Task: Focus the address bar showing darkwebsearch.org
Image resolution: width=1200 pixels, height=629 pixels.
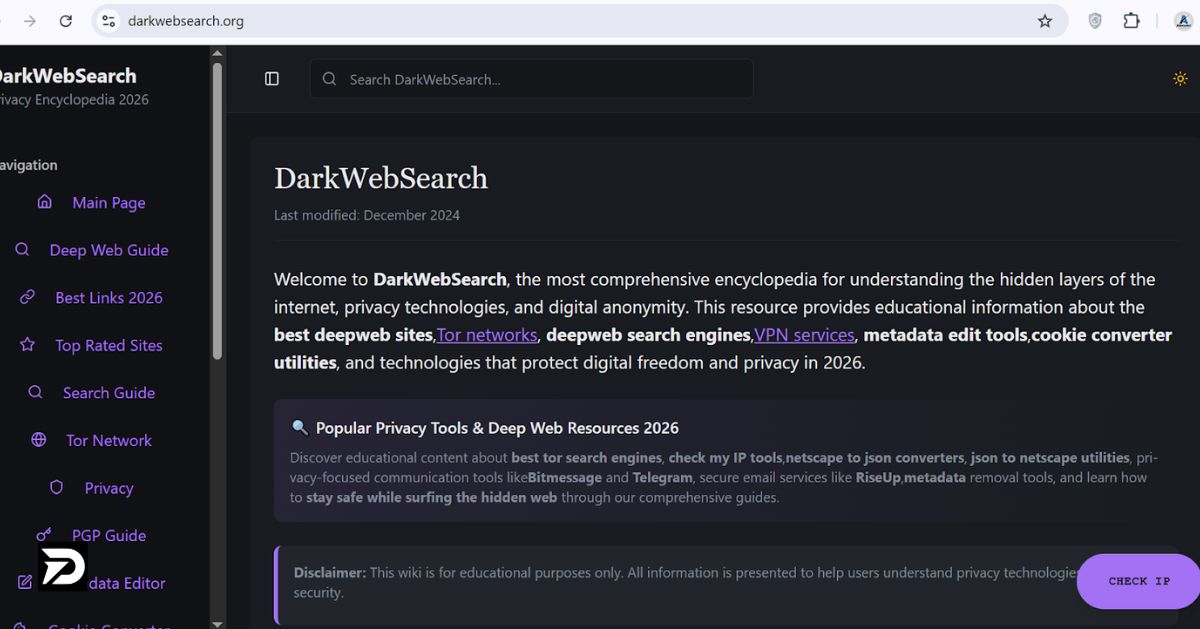Action: tap(580, 21)
